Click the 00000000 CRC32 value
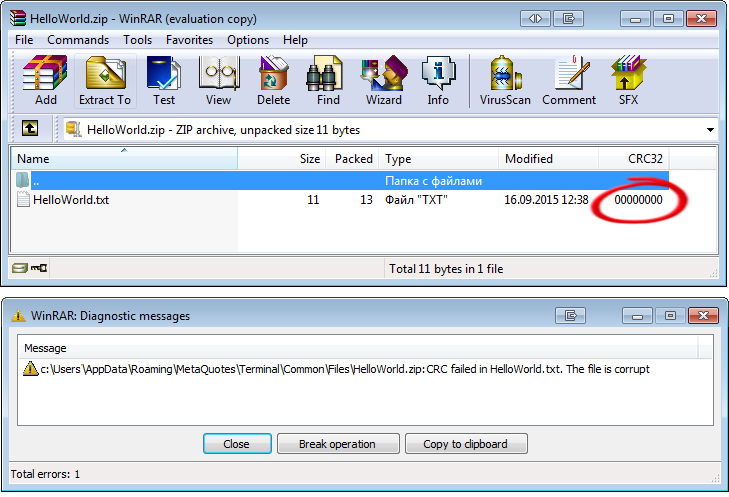Viewport: 729px width, 497px height. 638,199
